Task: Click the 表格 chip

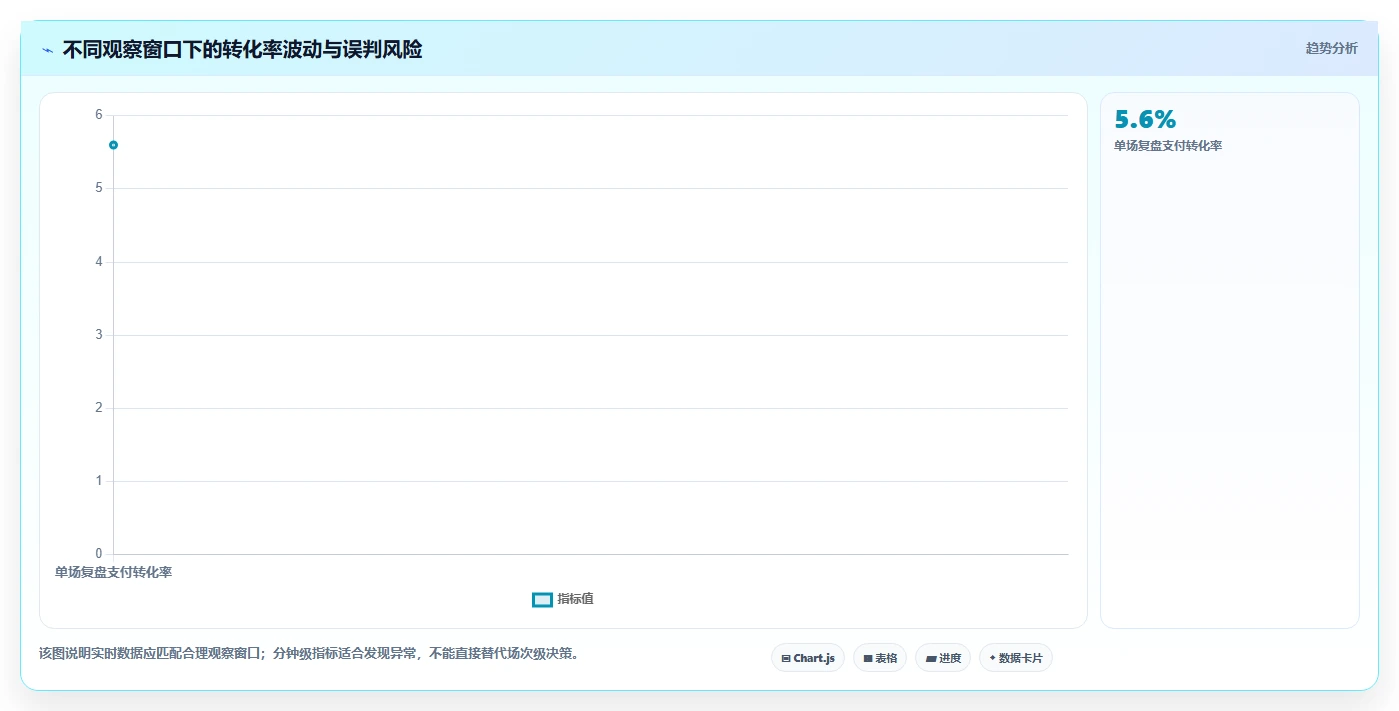Action: coord(880,658)
